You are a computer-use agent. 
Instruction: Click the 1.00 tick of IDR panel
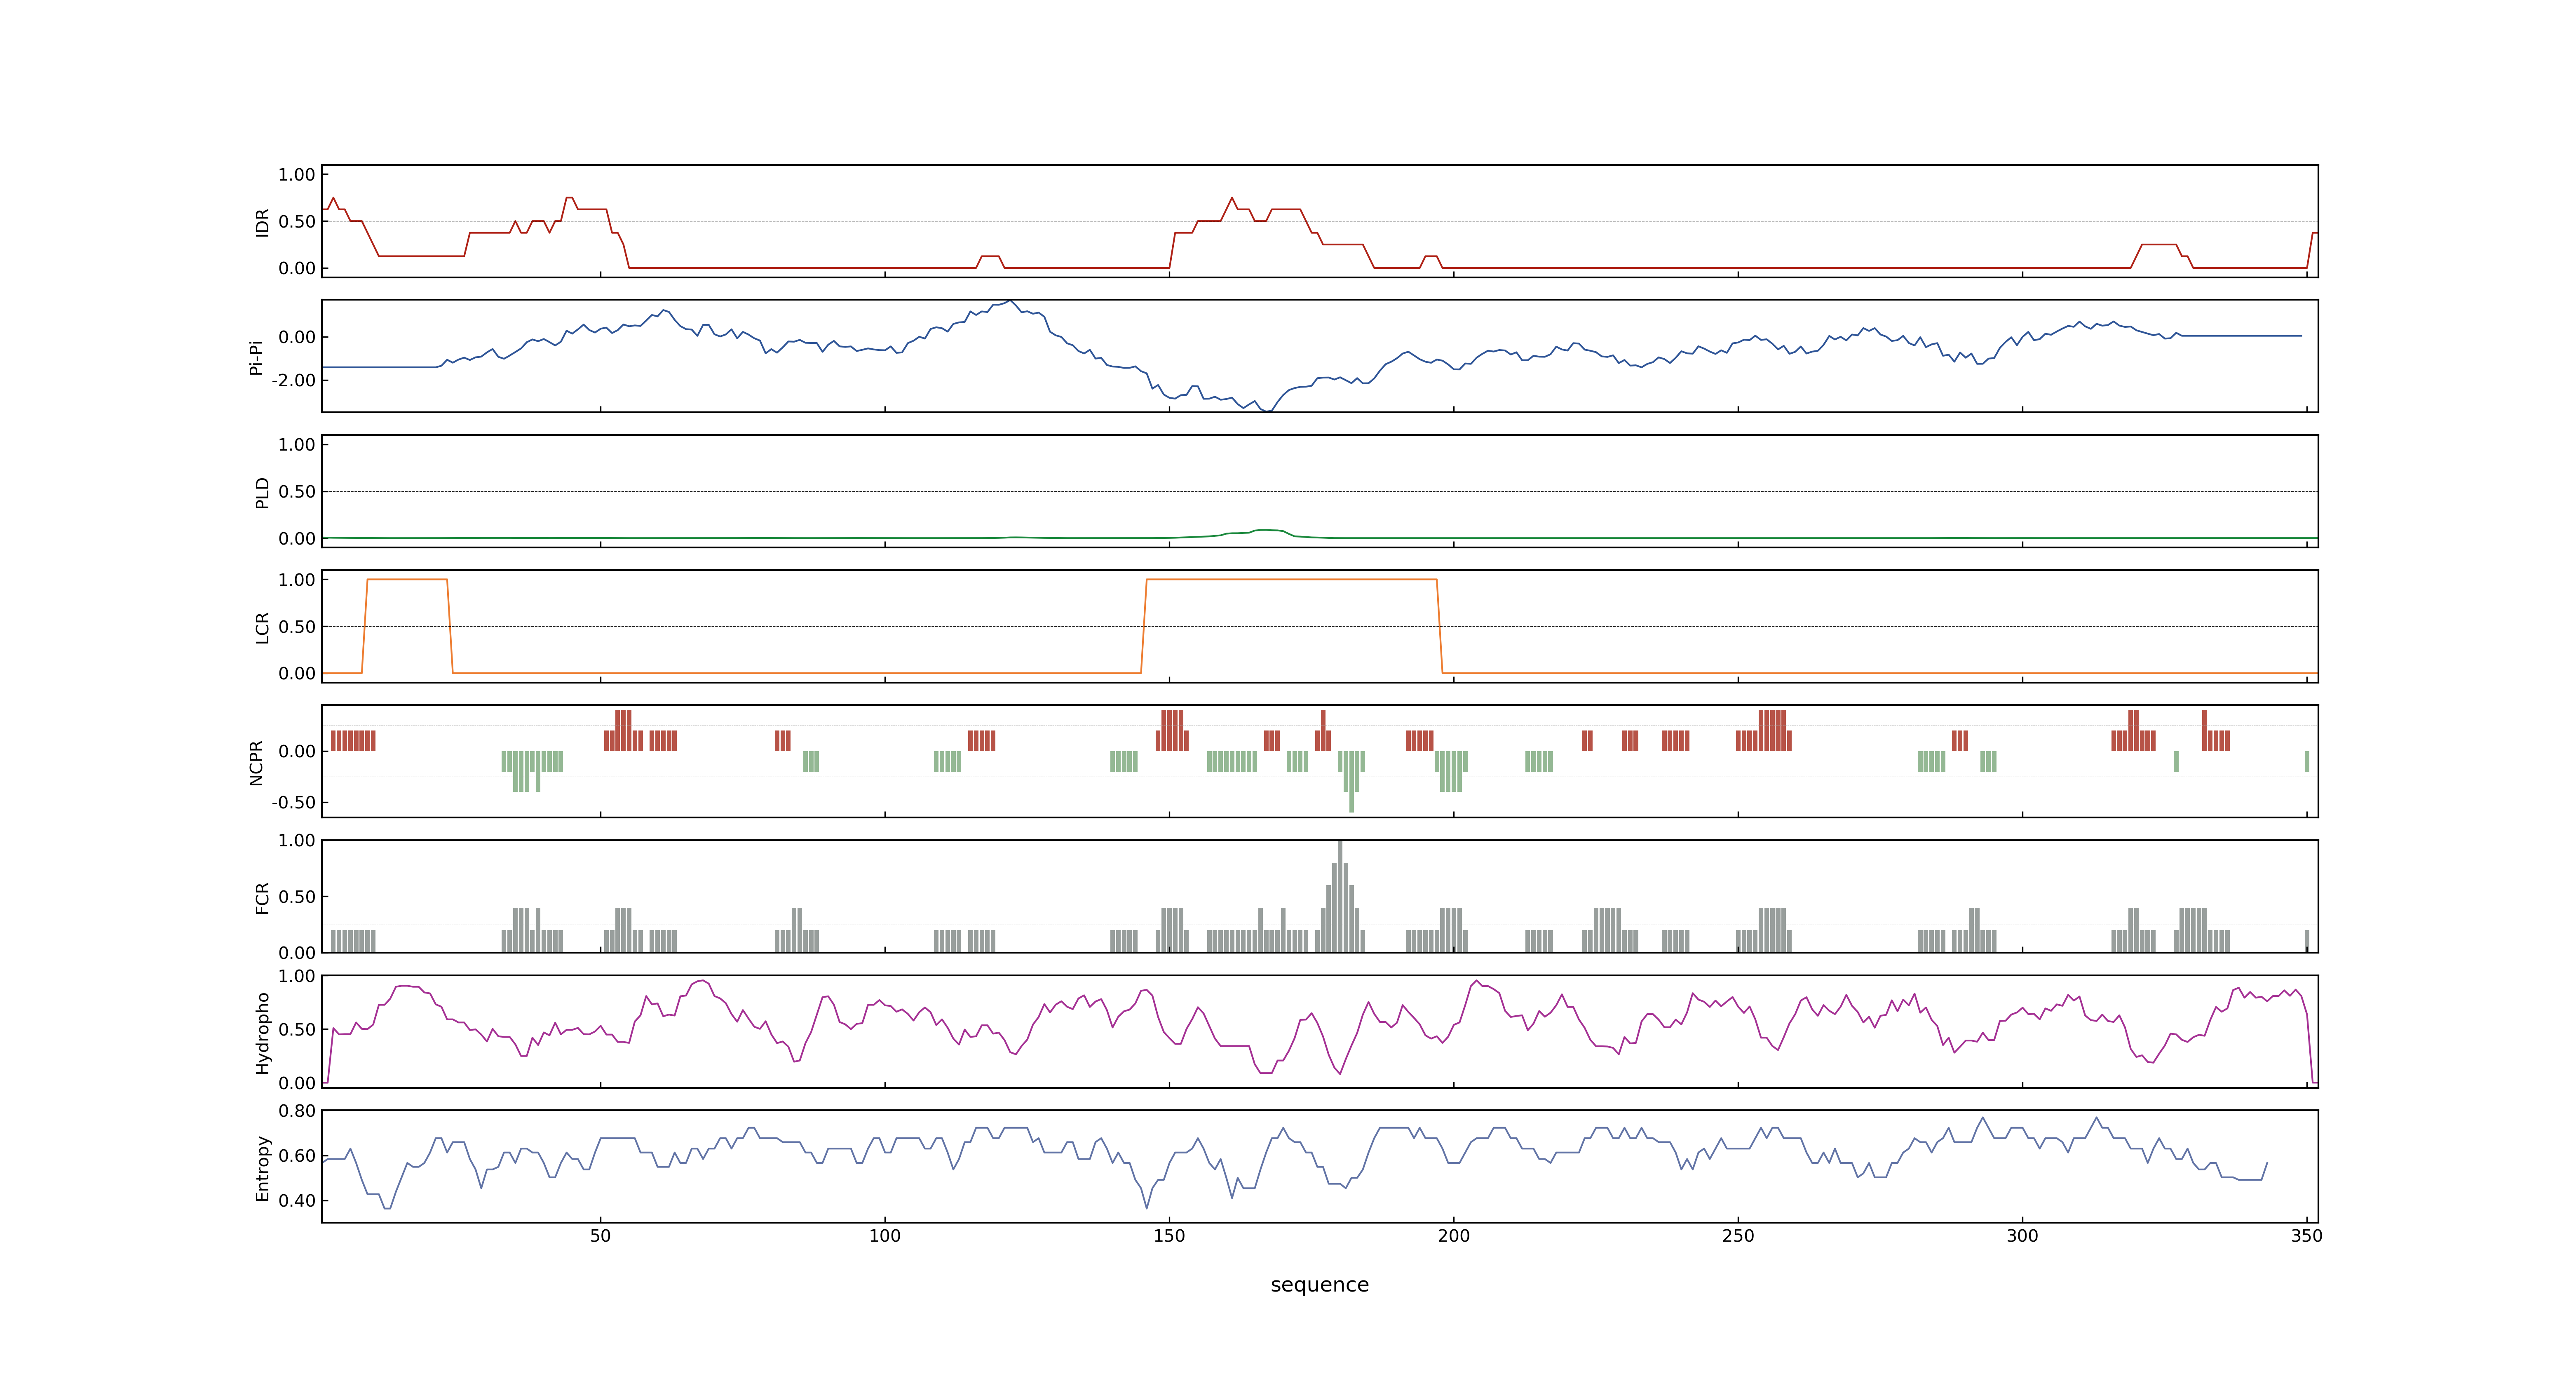point(297,175)
